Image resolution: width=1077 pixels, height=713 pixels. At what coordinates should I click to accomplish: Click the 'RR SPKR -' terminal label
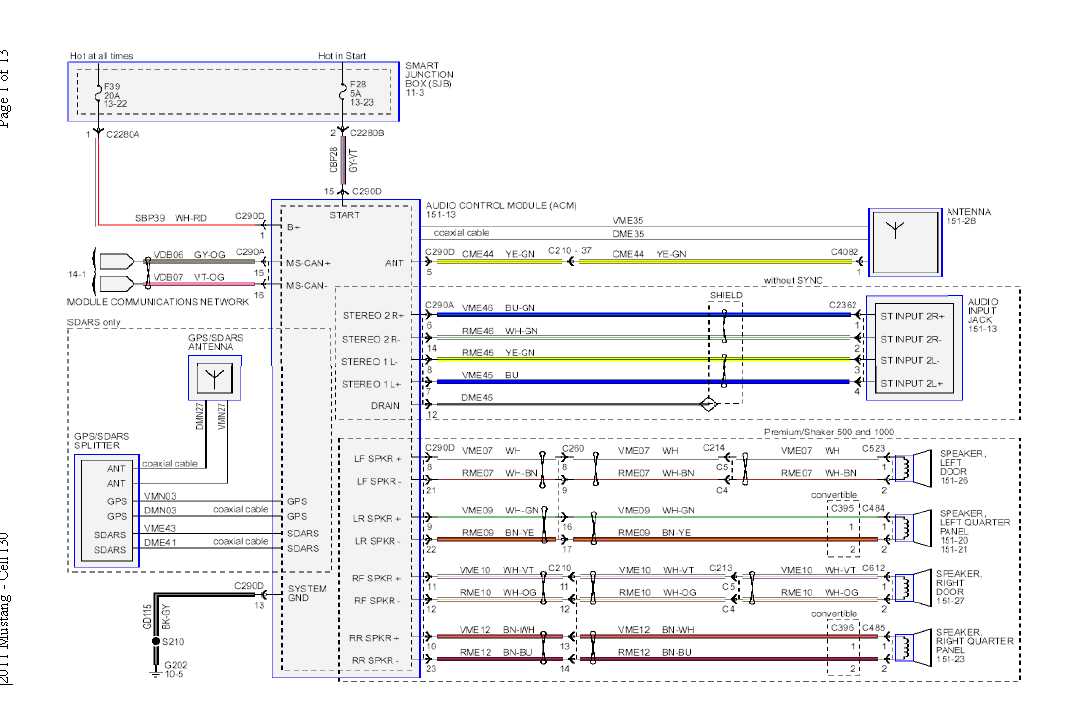click(x=374, y=660)
